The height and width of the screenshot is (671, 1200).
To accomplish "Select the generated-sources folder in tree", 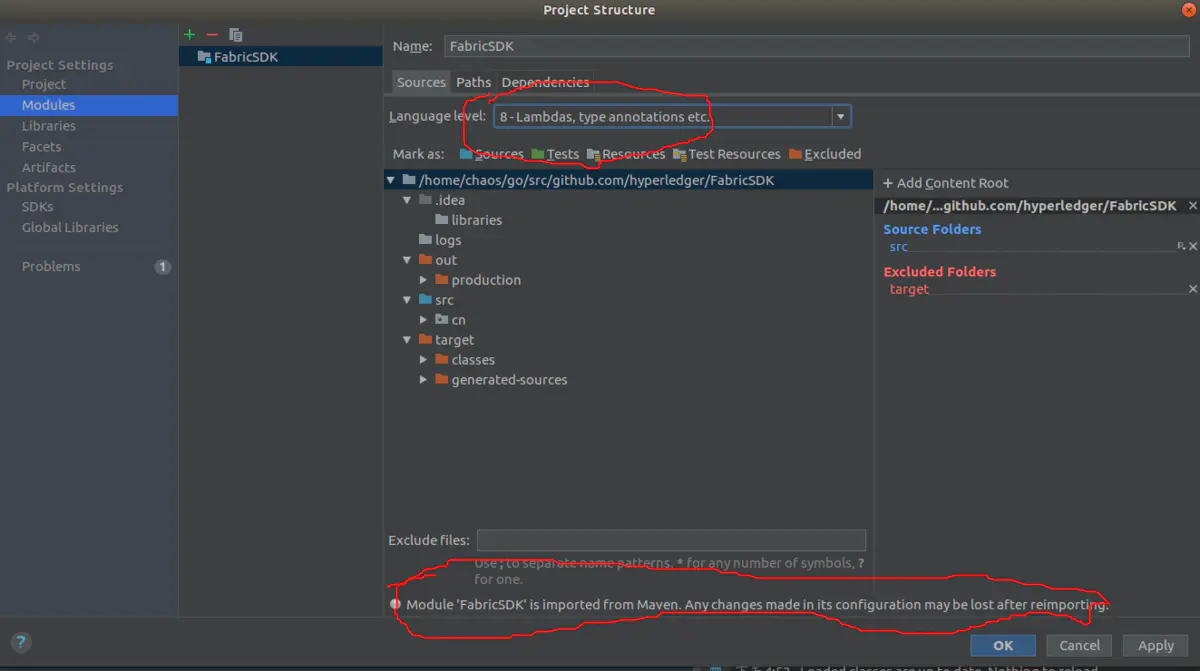I will point(509,380).
